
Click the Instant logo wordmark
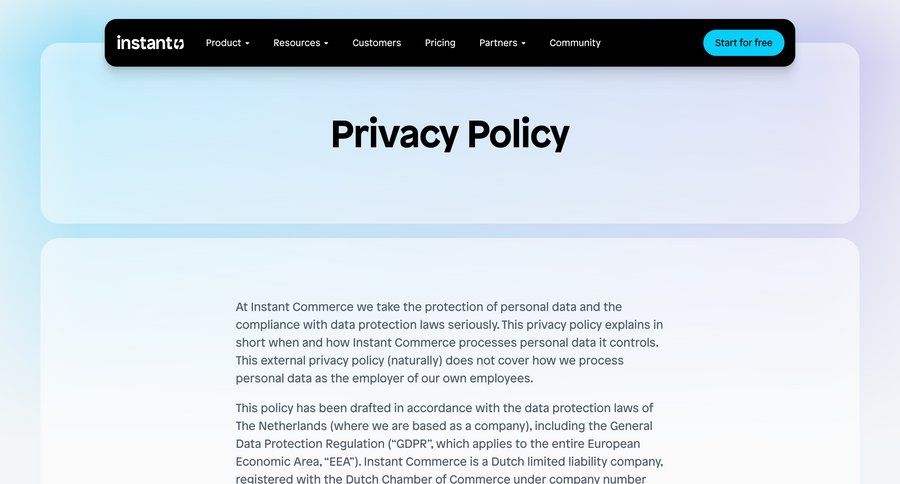pyautogui.click(x=144, y=43)
